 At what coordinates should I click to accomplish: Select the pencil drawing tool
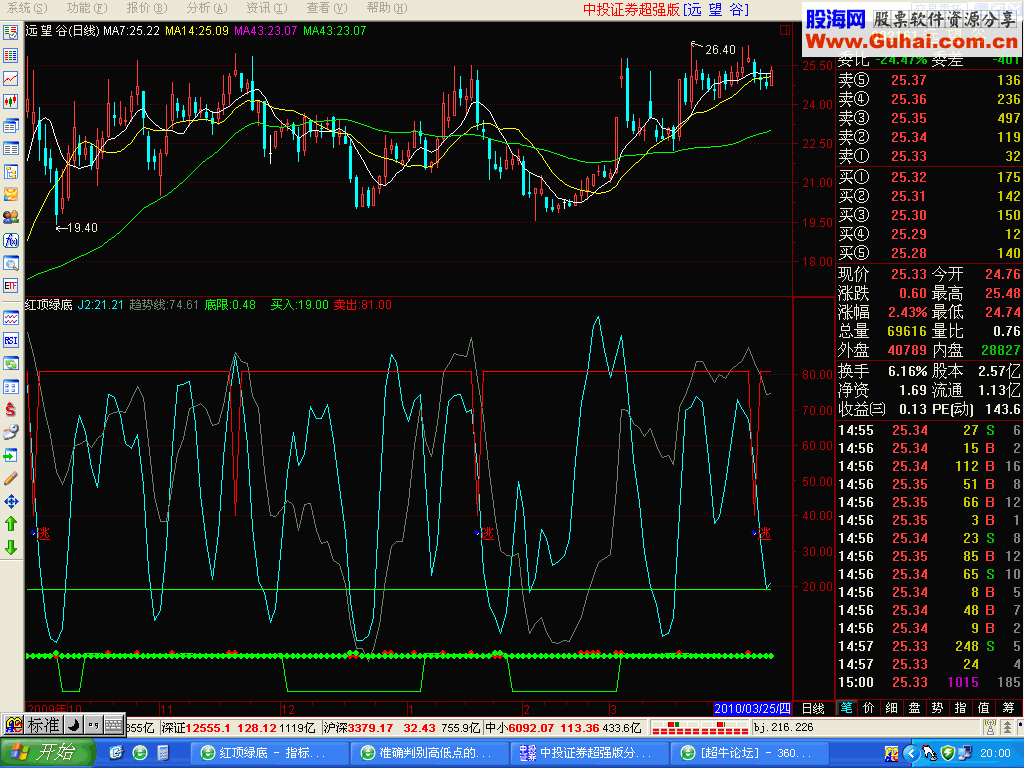(x=11, y=478)
